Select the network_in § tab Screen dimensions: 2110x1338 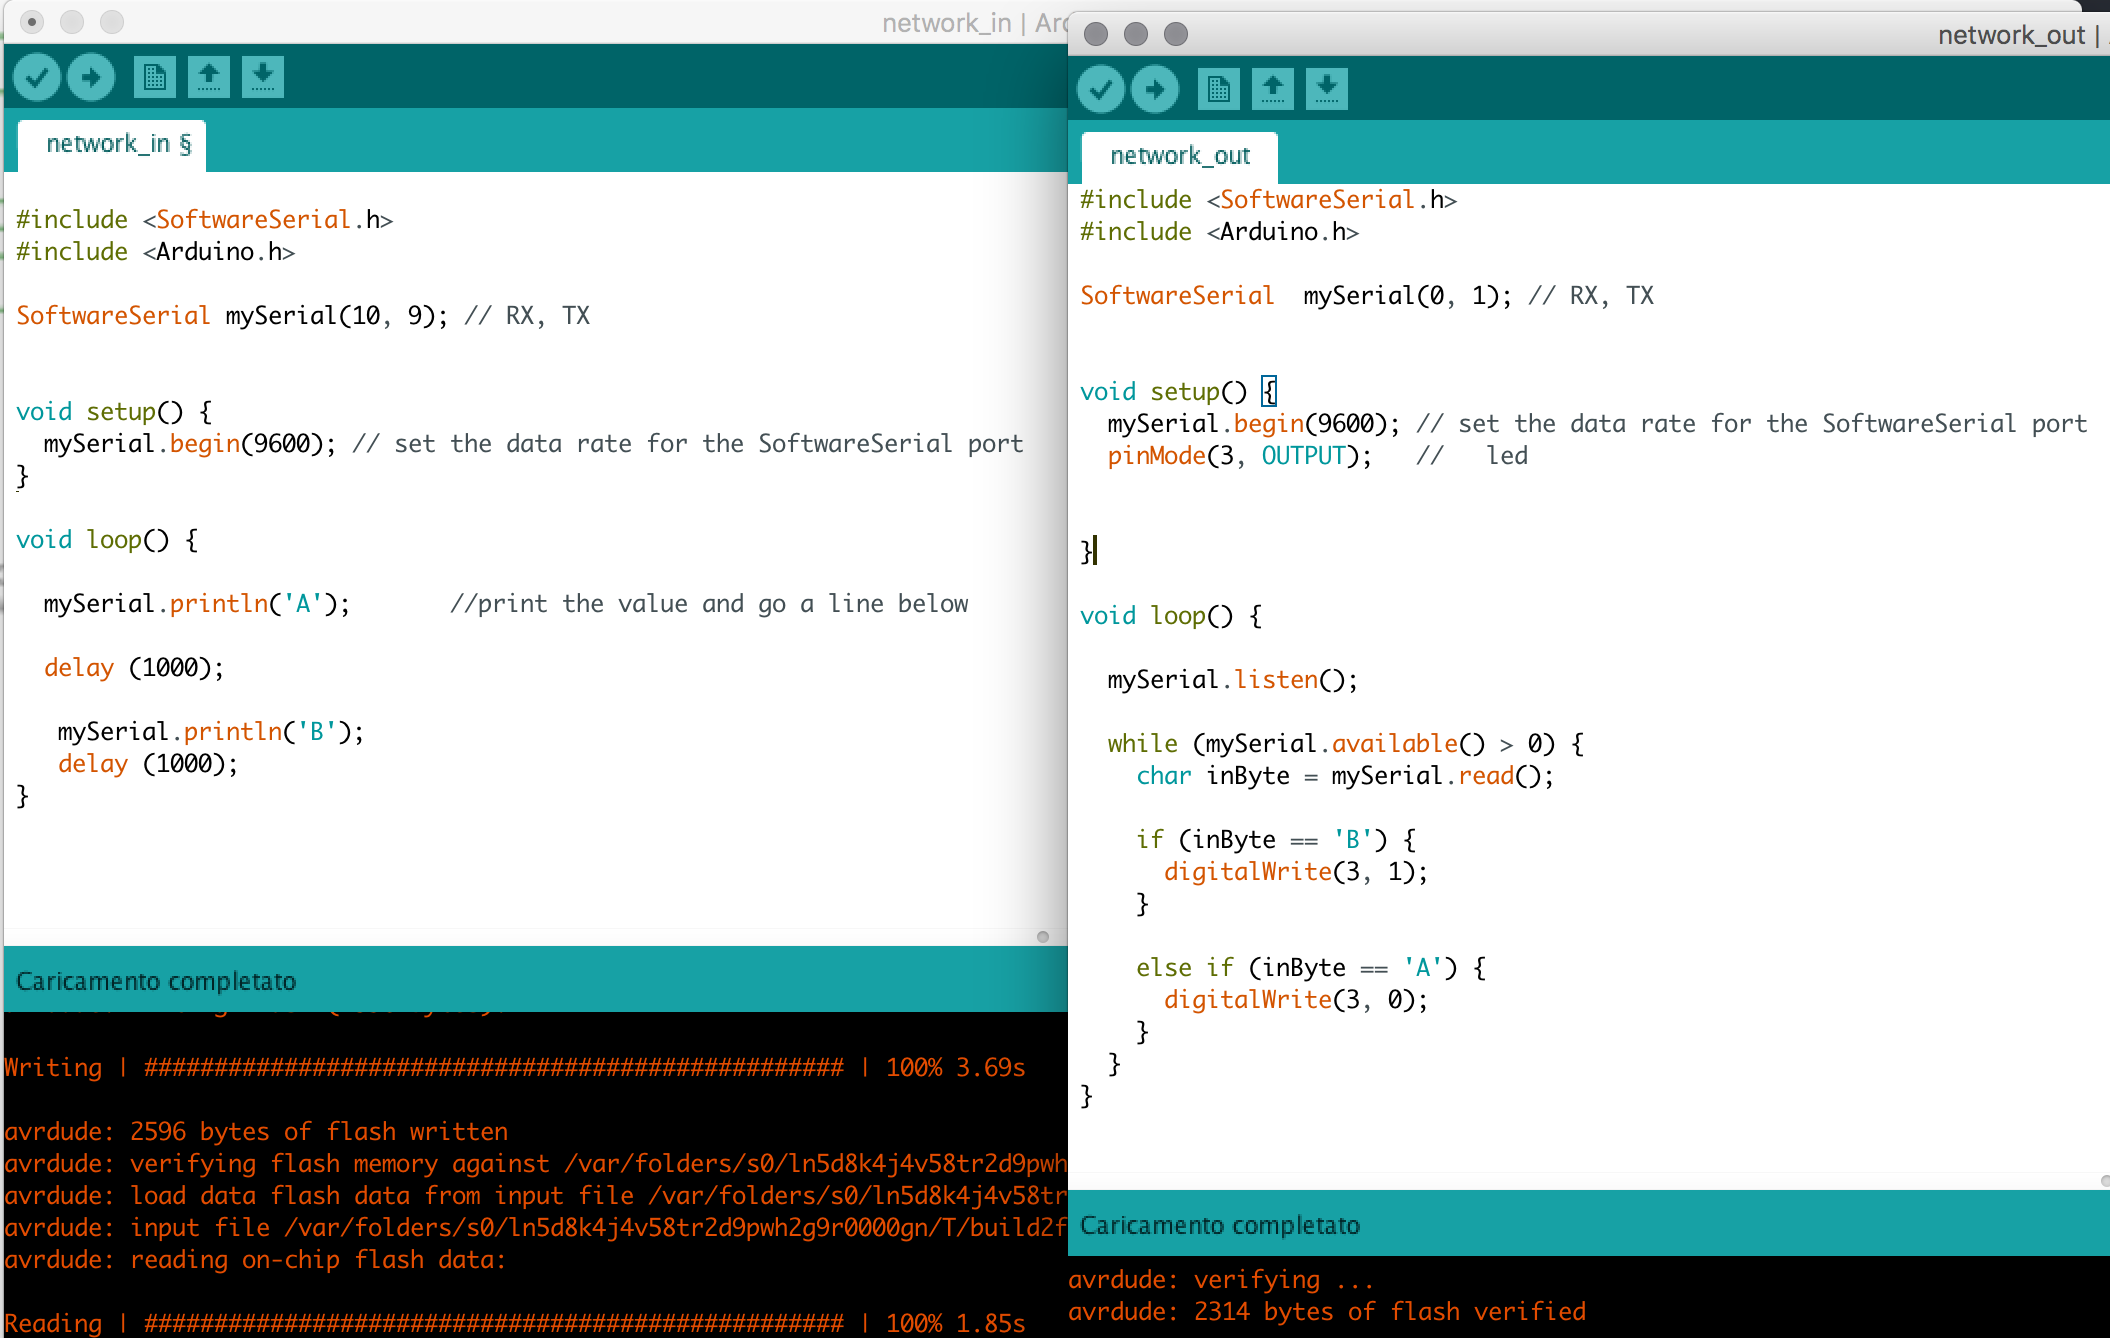pyautogui.click(x=113, y=146)
